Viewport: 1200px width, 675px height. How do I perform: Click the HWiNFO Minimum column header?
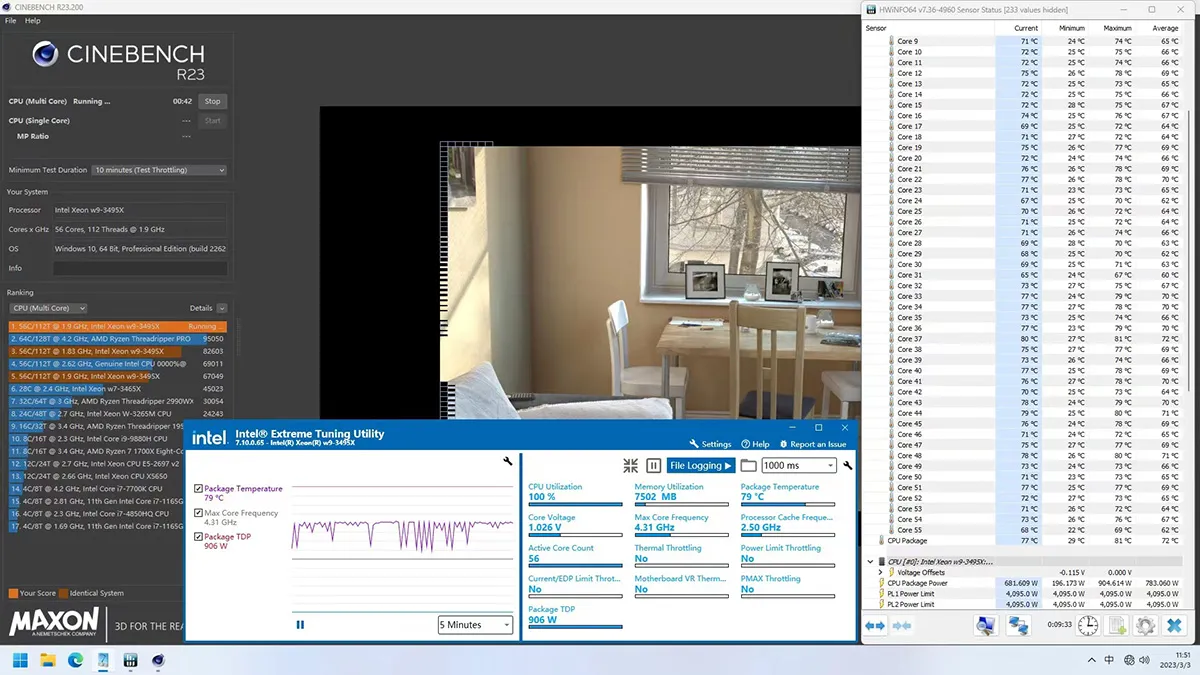[x=1071, y=28]
